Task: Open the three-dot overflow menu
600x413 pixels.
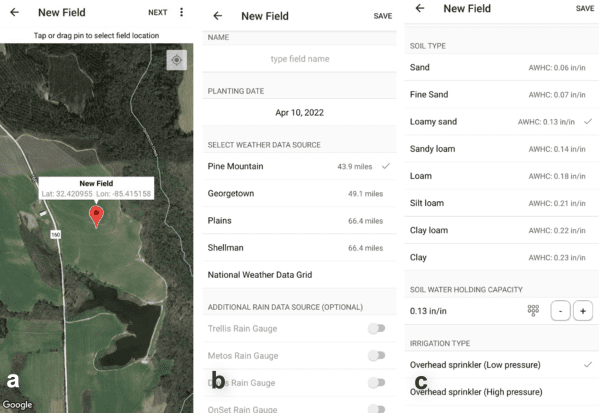Action: [182, 13]
